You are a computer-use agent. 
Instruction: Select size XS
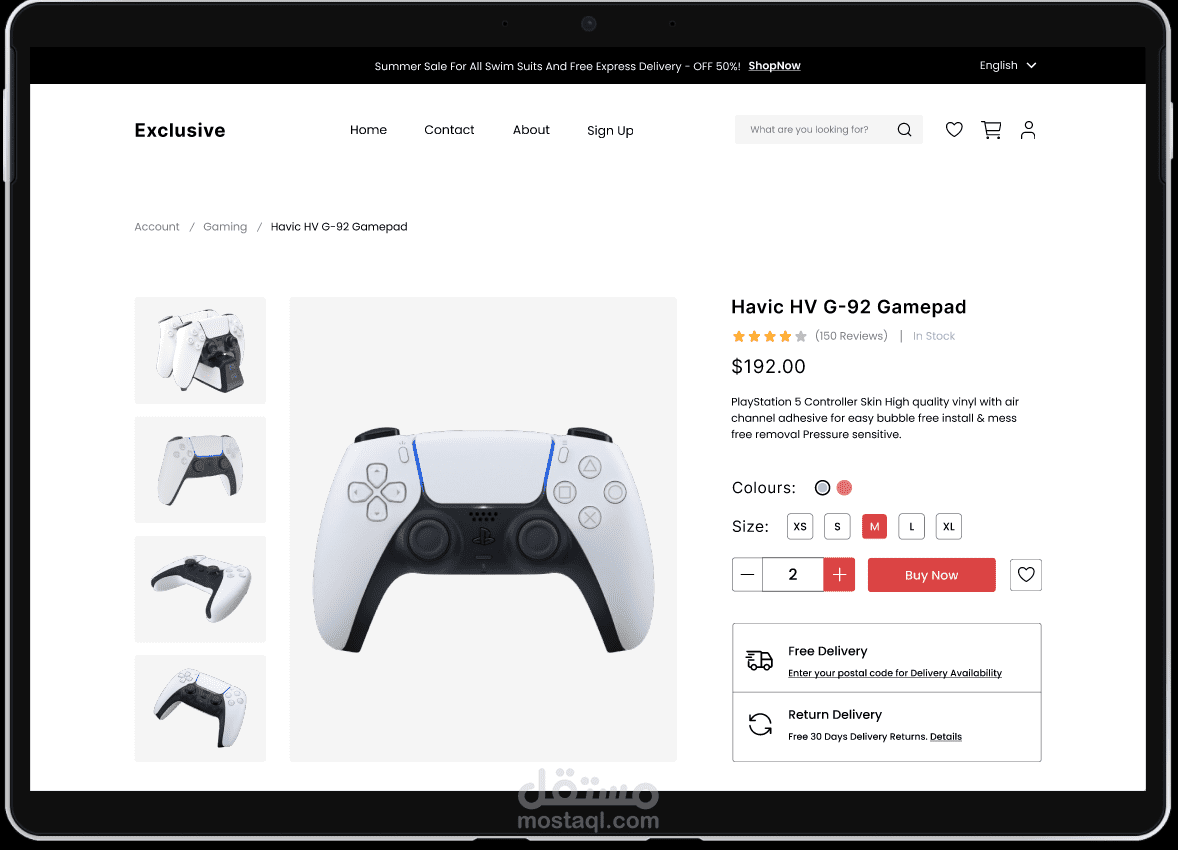point(800,526)
